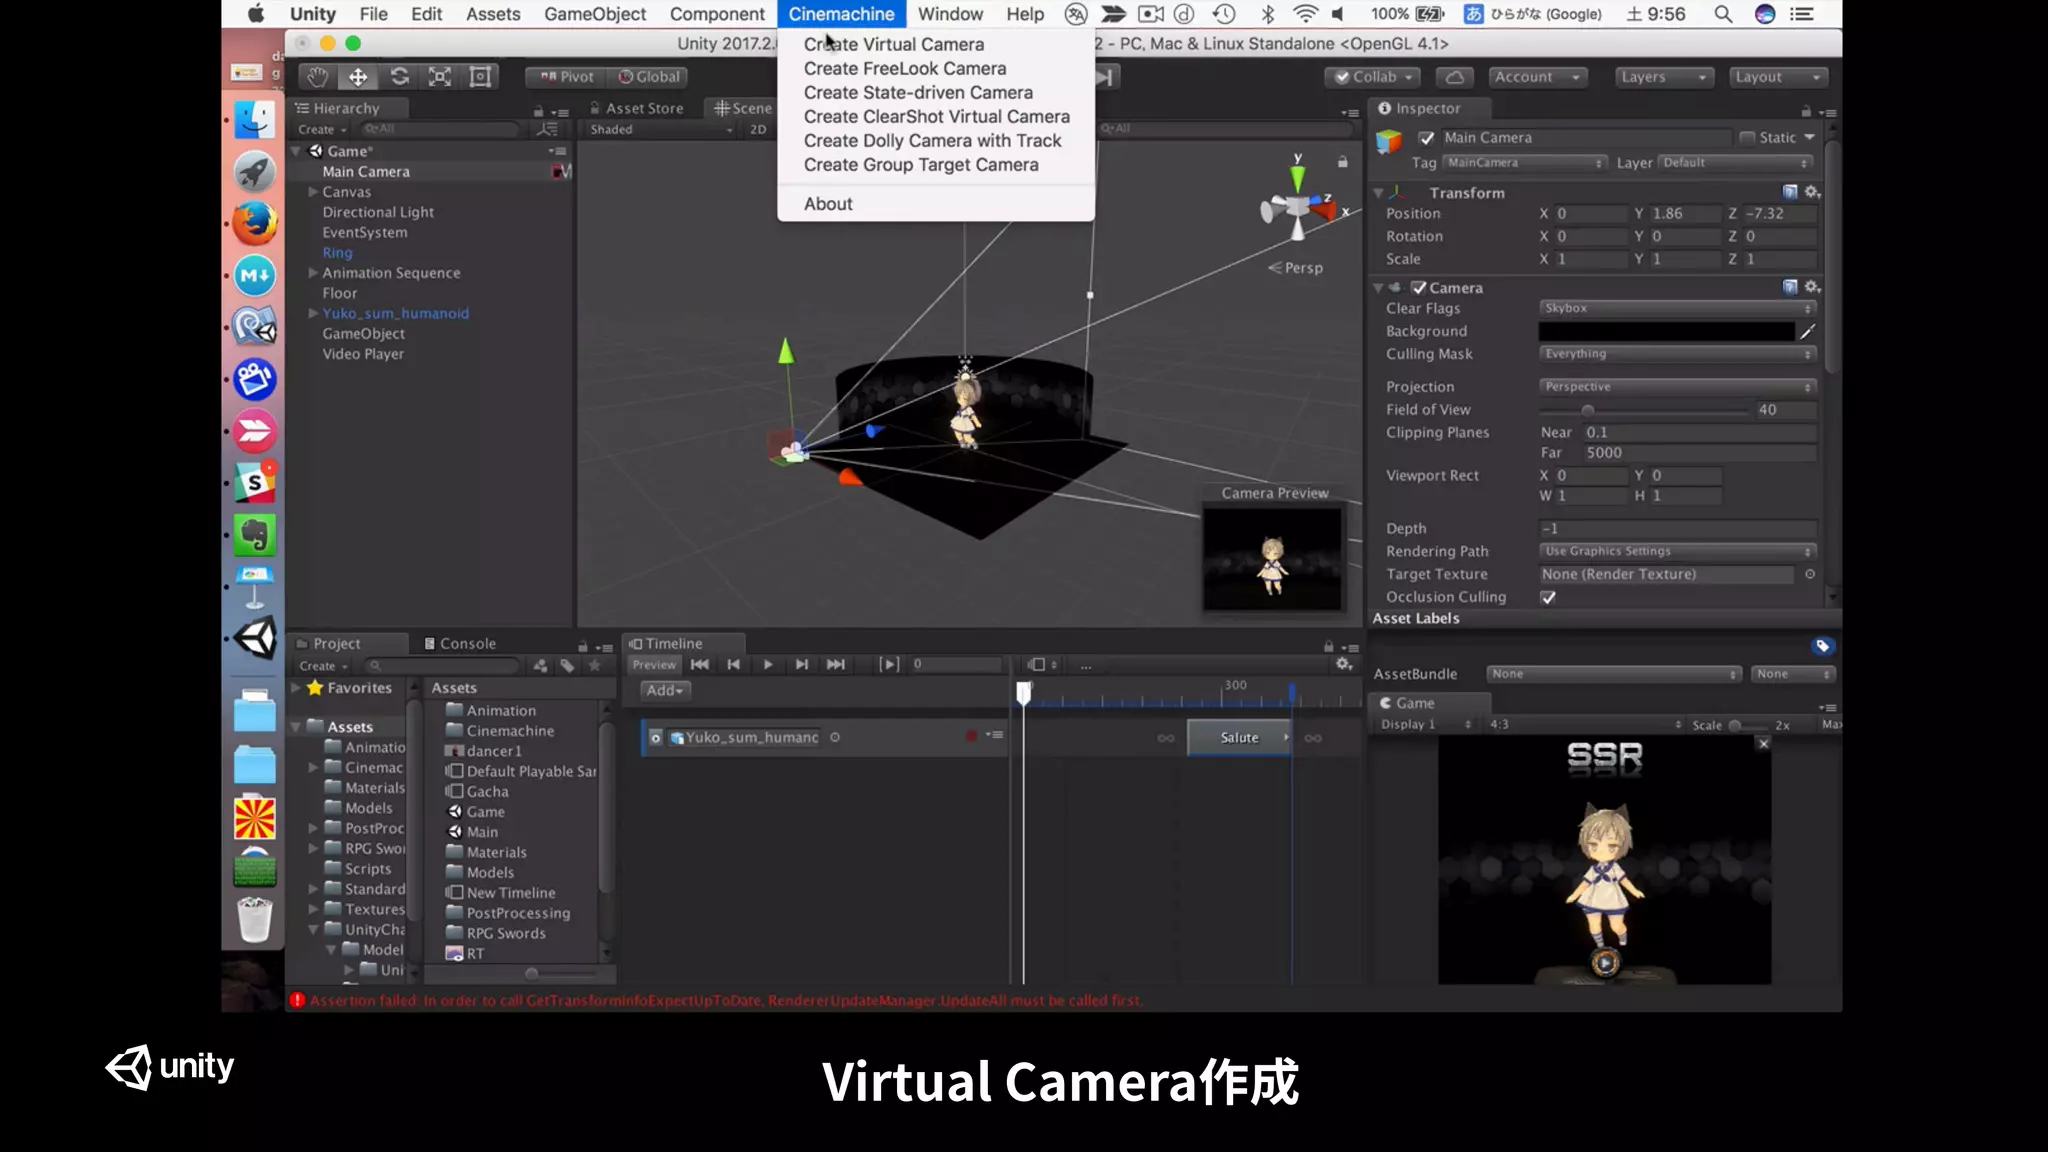
Task: Open Transform component settings gear
Action: pyautogui.click(x=1812, y=192)
